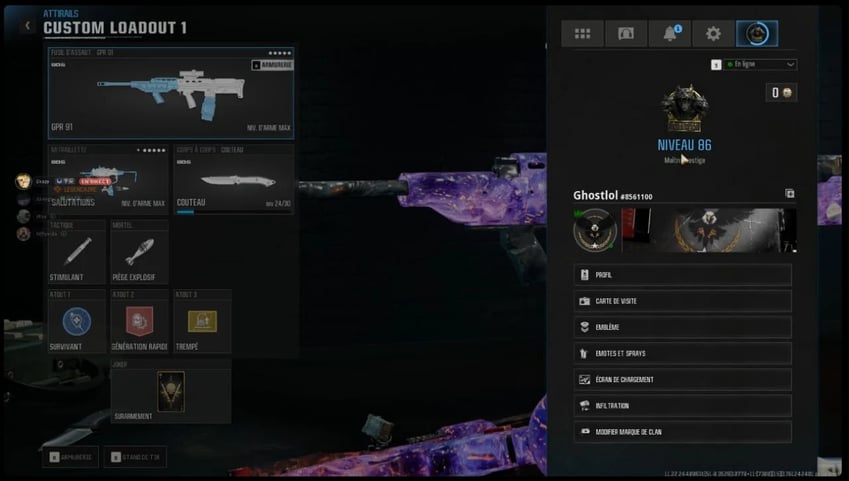Open the grid menu icon tab
The image size is (849, 481).
pos(582,34)
